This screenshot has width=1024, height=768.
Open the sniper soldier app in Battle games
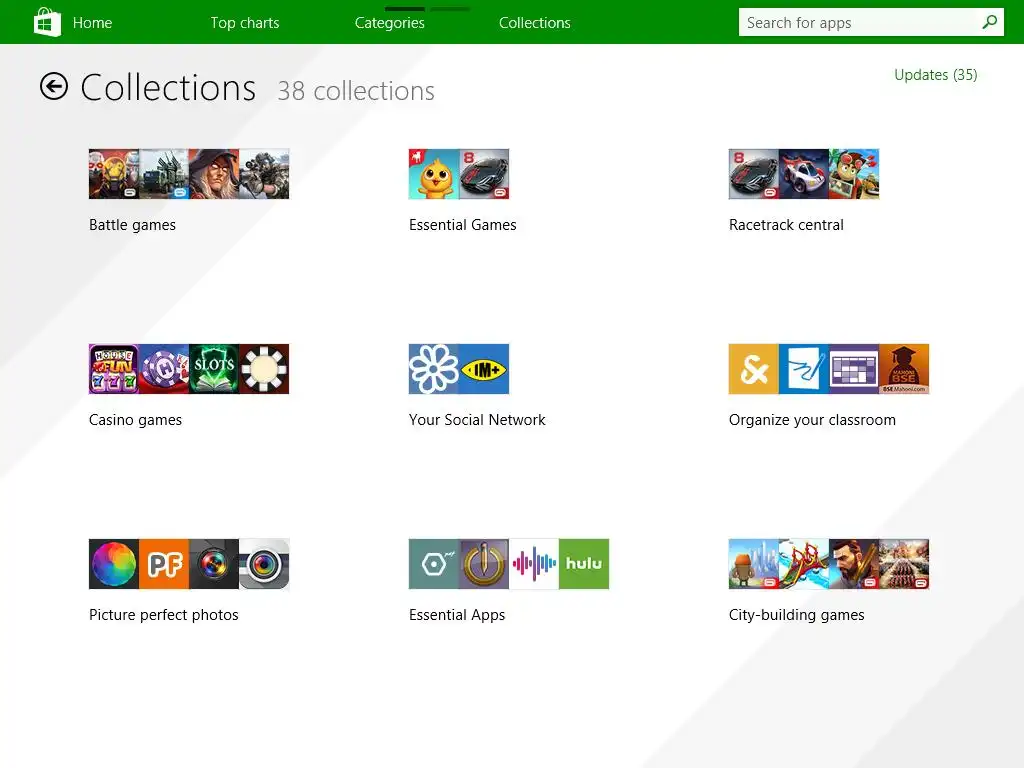tap(264, 174)
